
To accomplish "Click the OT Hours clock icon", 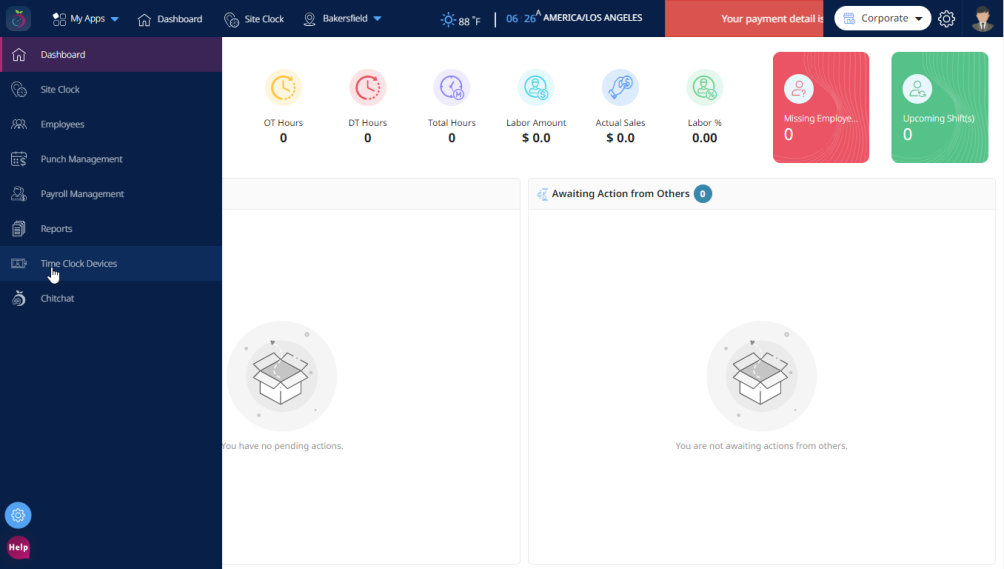I will click(283, 88).
